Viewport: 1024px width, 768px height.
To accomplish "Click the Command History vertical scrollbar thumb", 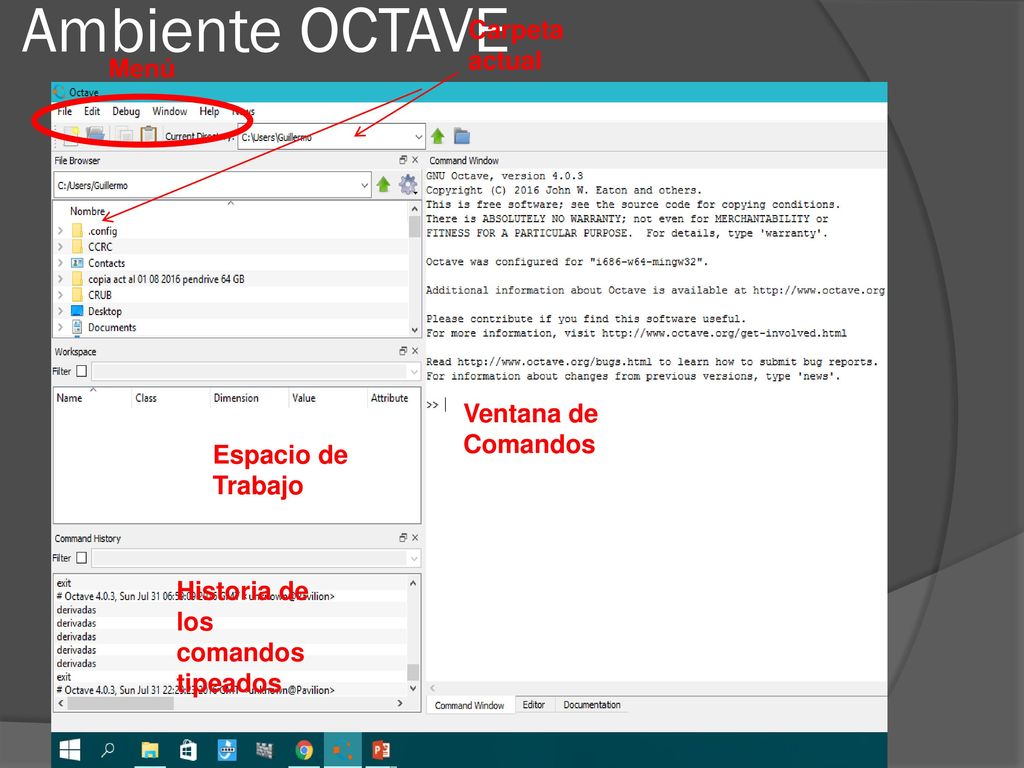I will tap(413, 671).
